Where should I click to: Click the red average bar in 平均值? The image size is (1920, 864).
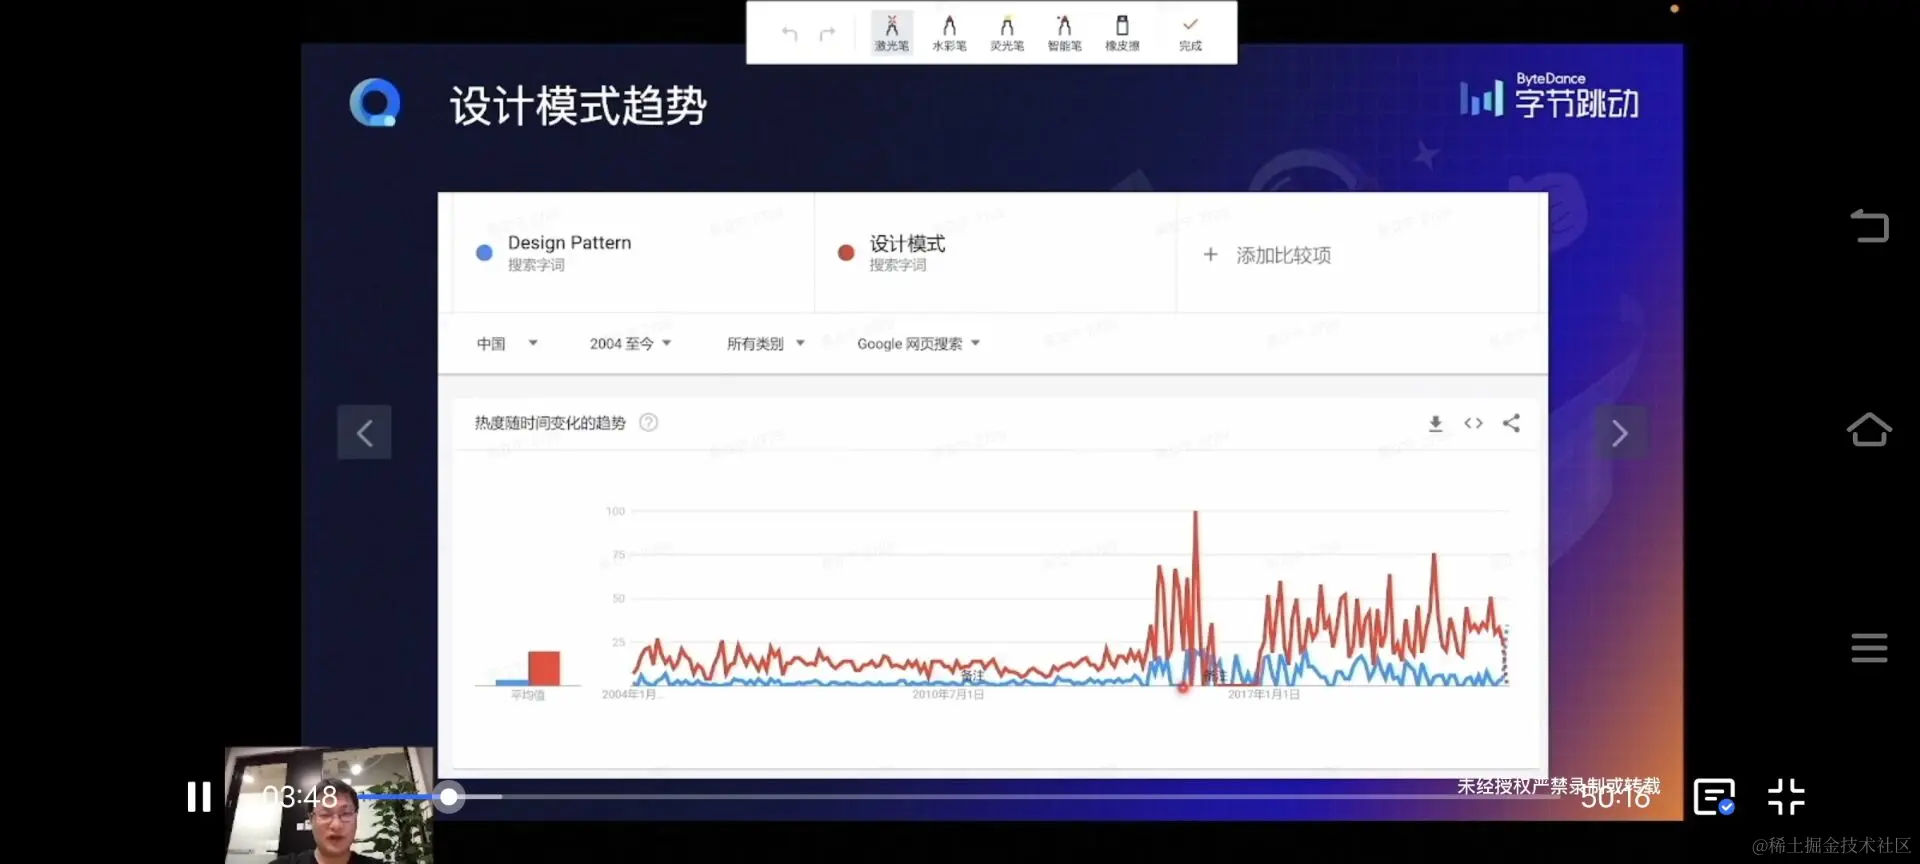tap(544, 668)
